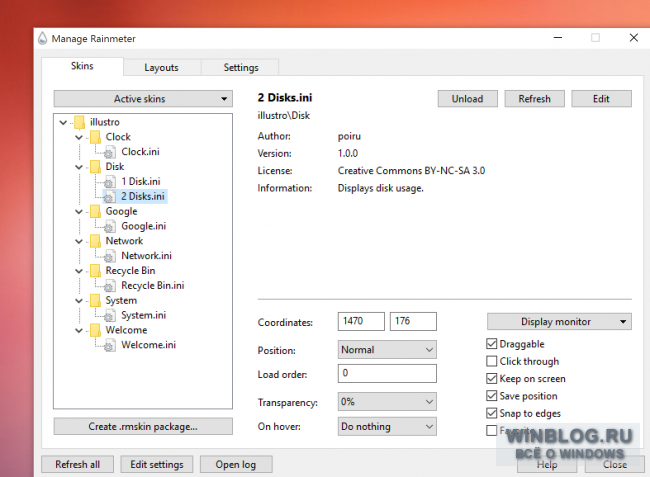Collapse the Disk folder chevron
Image resolution: width=650 pixels, height=477 pixels.
click(79, 167)
